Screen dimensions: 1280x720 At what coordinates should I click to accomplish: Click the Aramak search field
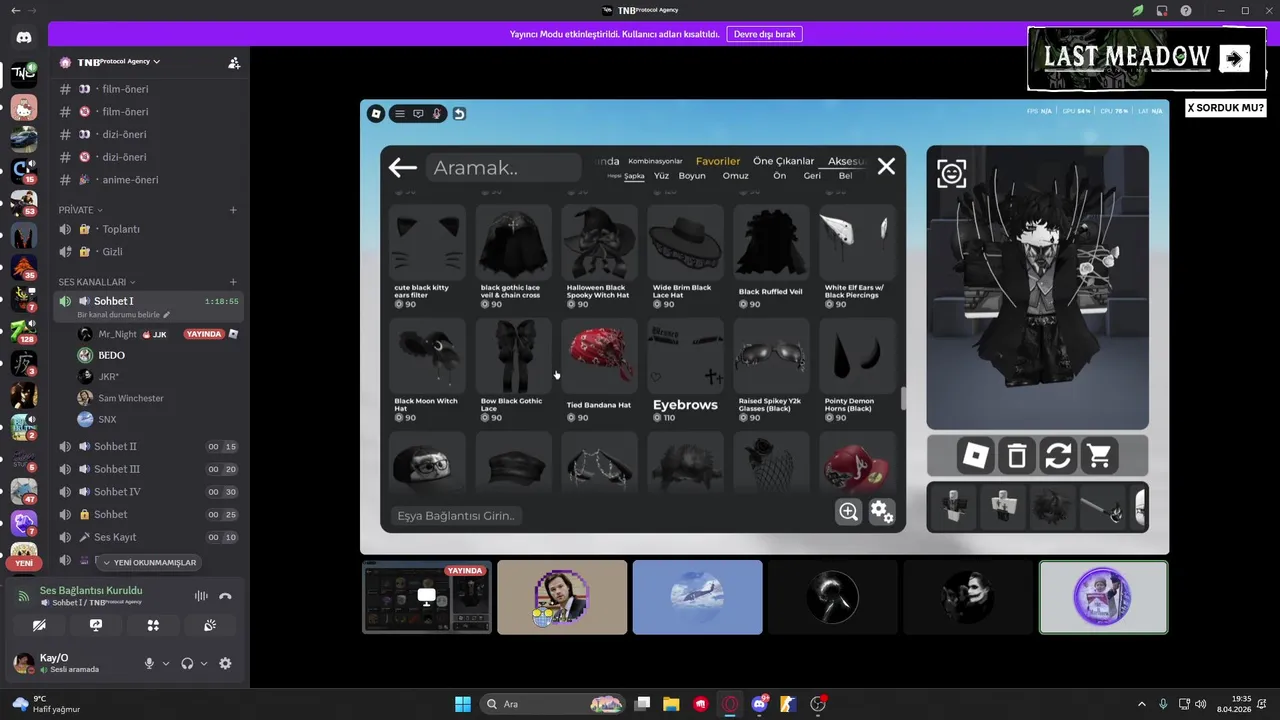coord(503,168)
